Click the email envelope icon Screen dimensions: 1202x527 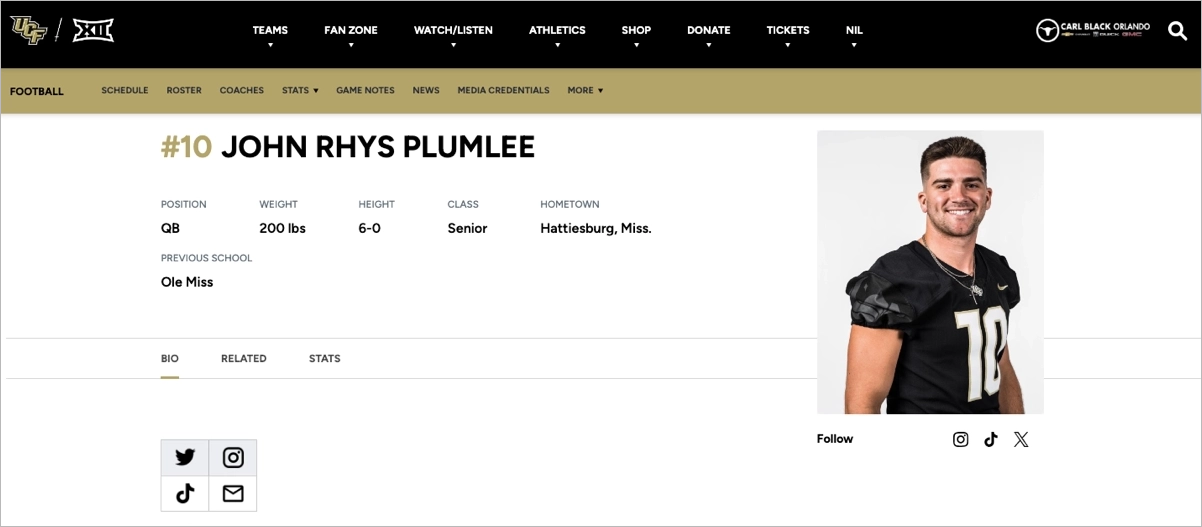[233, 493]
